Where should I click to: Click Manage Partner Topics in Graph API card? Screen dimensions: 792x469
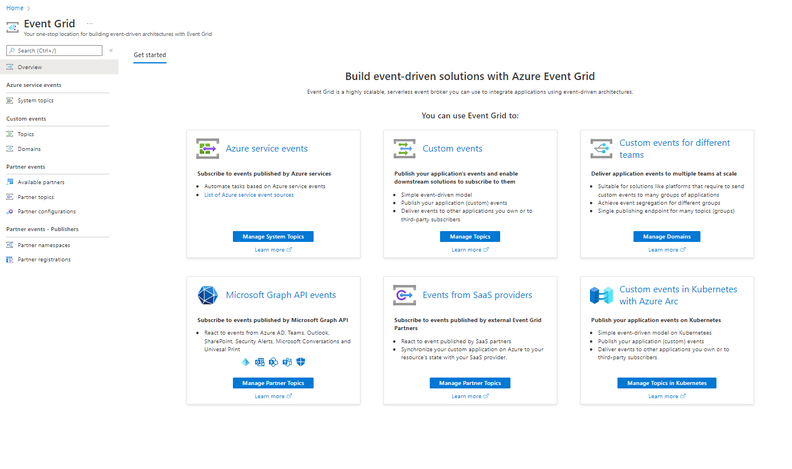(x=273, y=383)
